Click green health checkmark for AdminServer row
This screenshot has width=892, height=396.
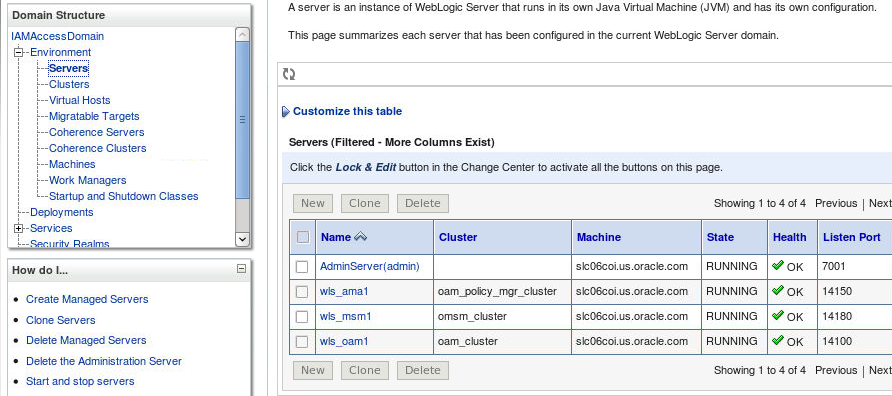click(x=778, y=265)
